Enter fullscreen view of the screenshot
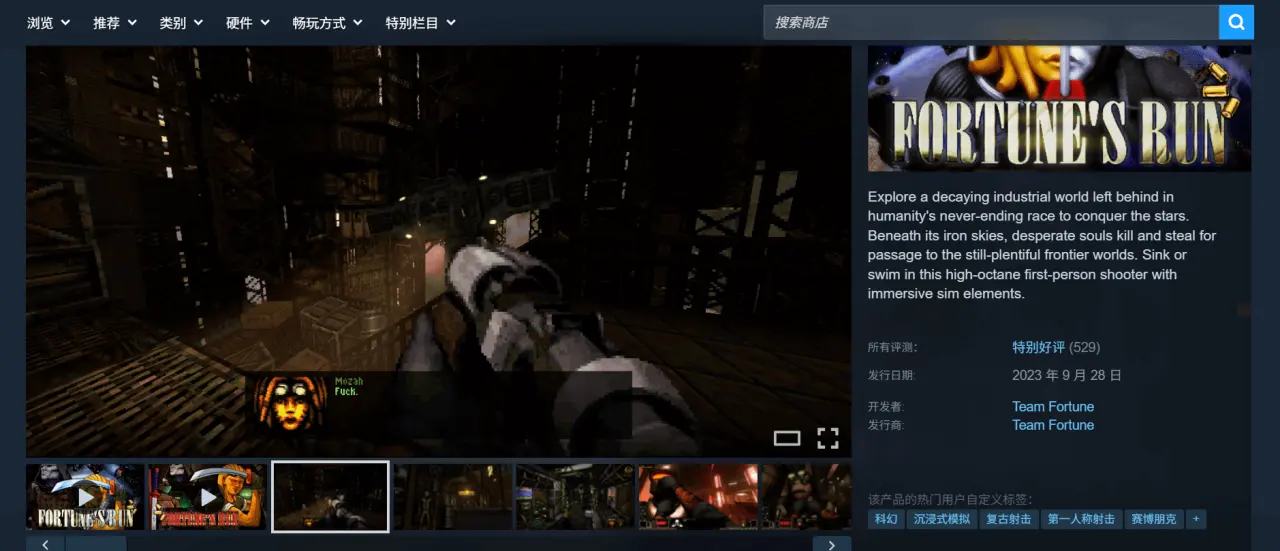 click(827, 438)
